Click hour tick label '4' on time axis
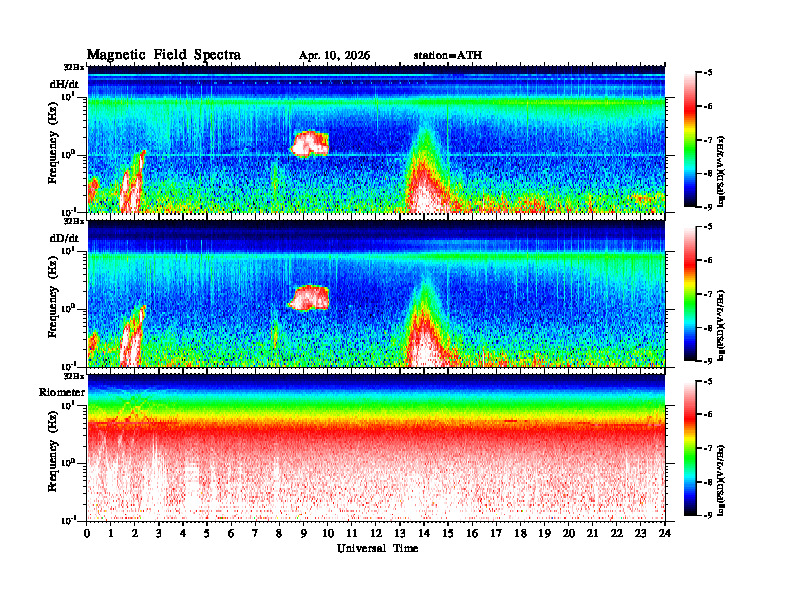The image size is (792, 612). 183,534
